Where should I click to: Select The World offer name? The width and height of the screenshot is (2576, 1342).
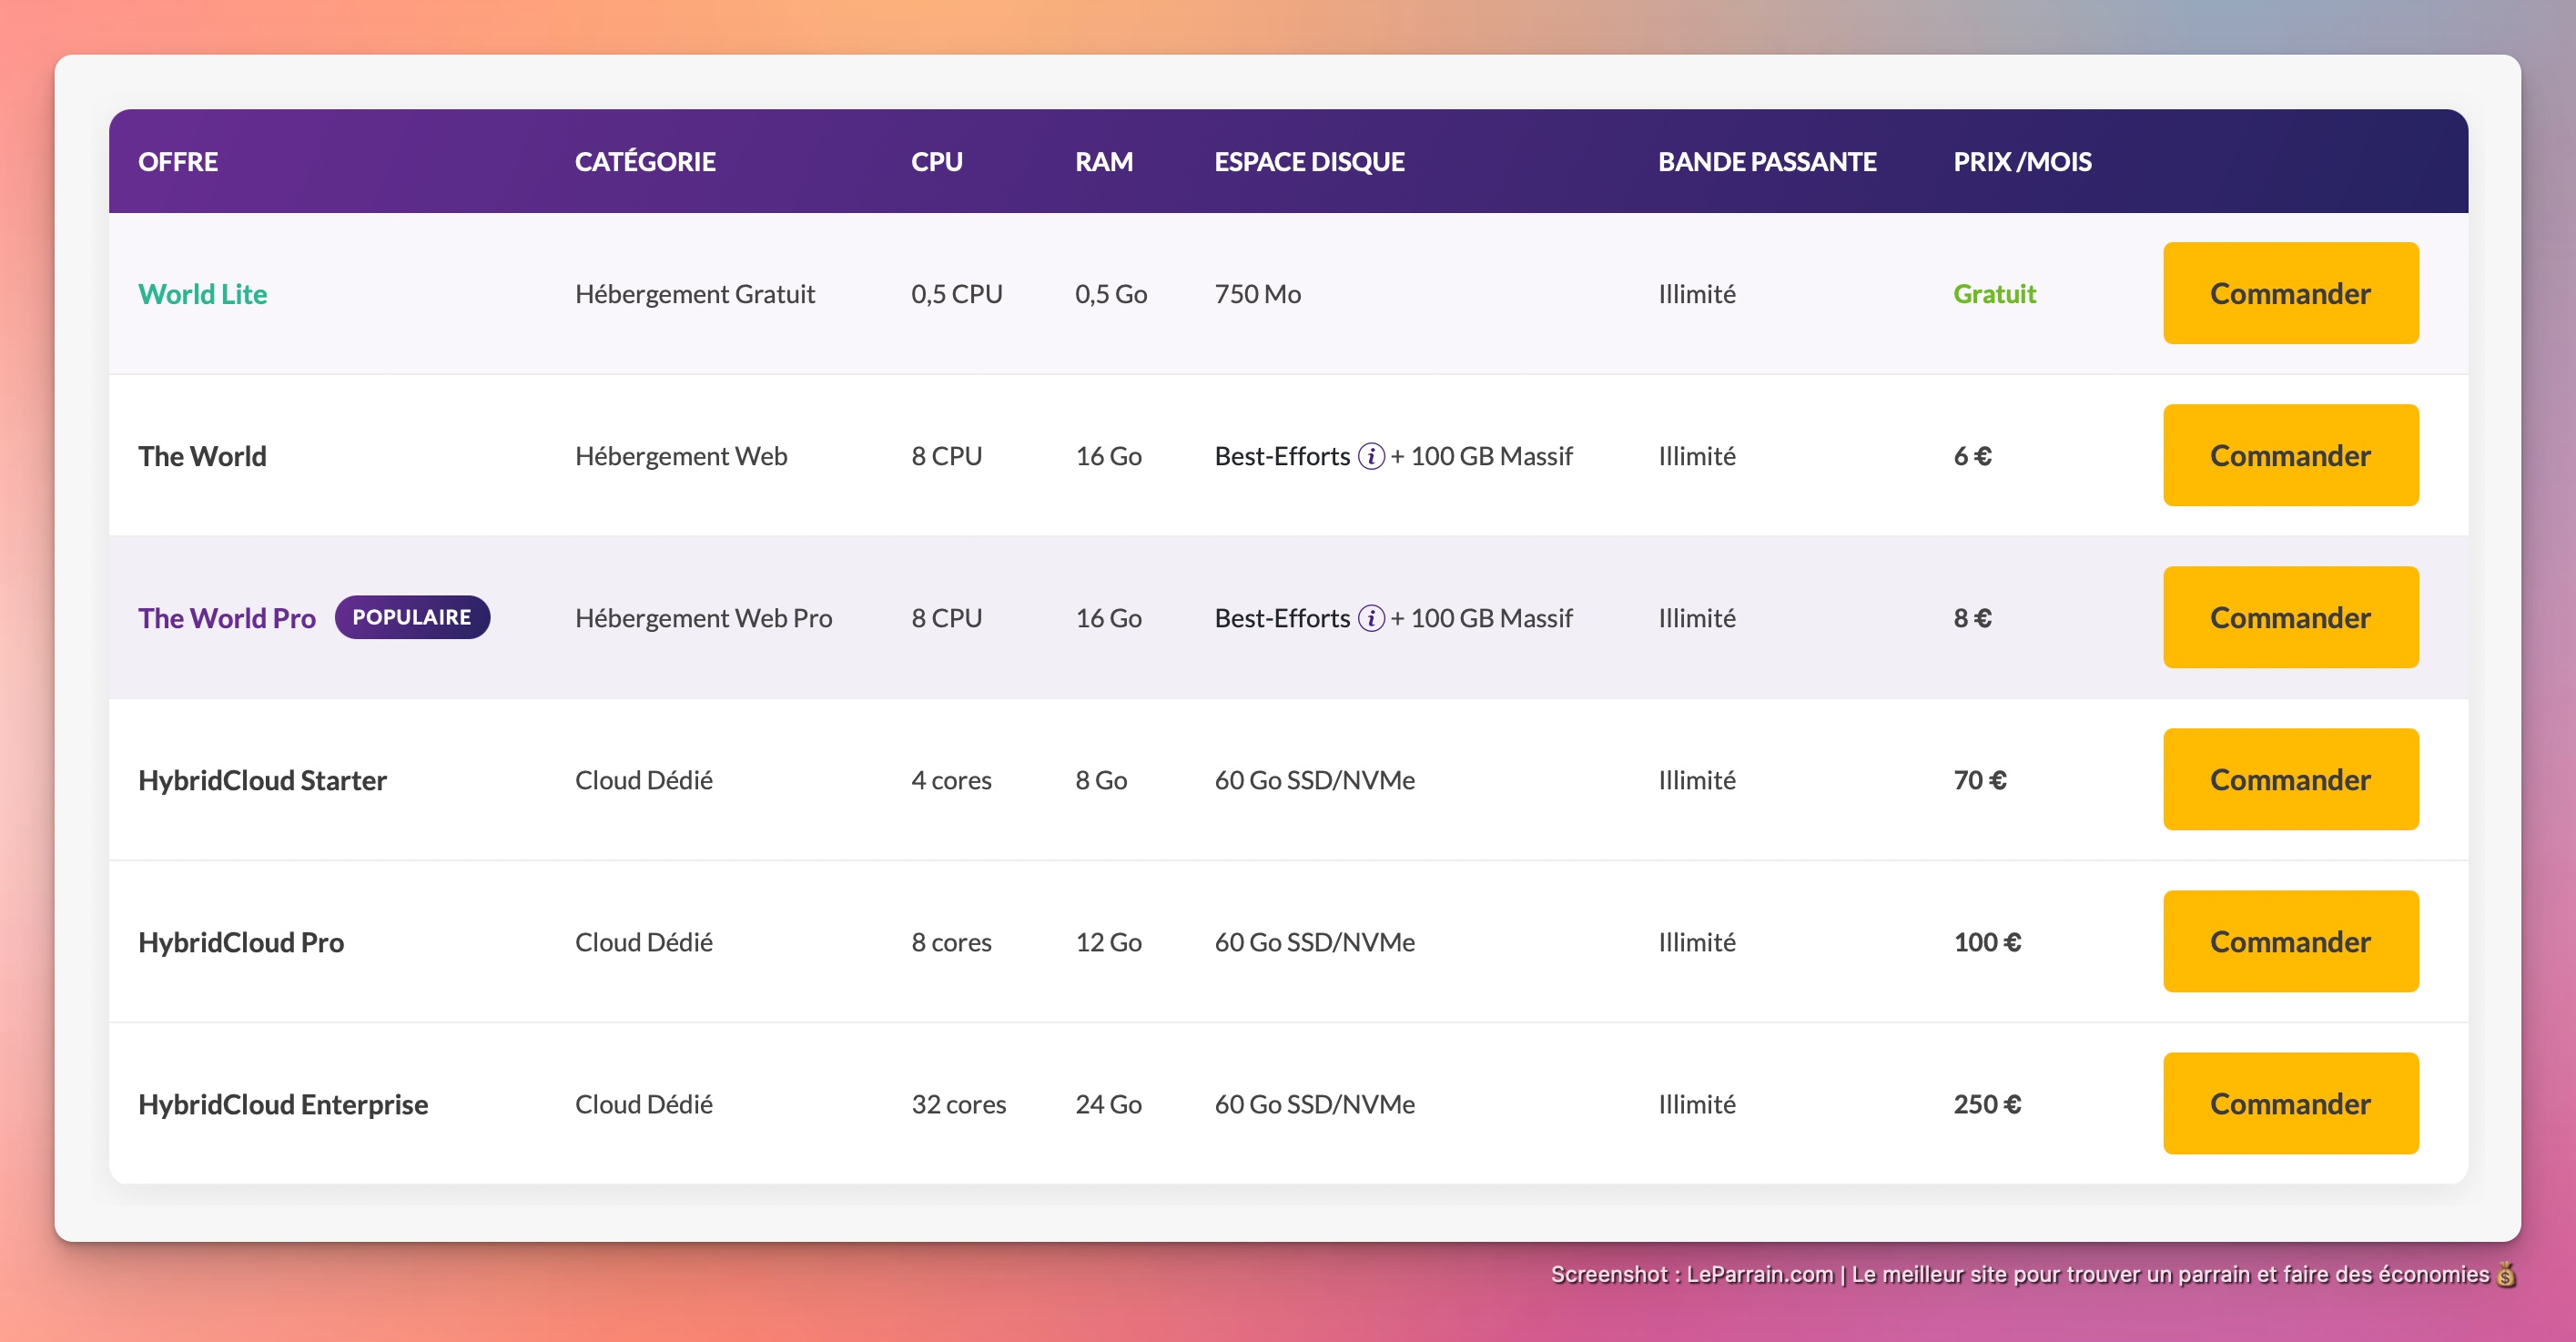coord(202,456)
